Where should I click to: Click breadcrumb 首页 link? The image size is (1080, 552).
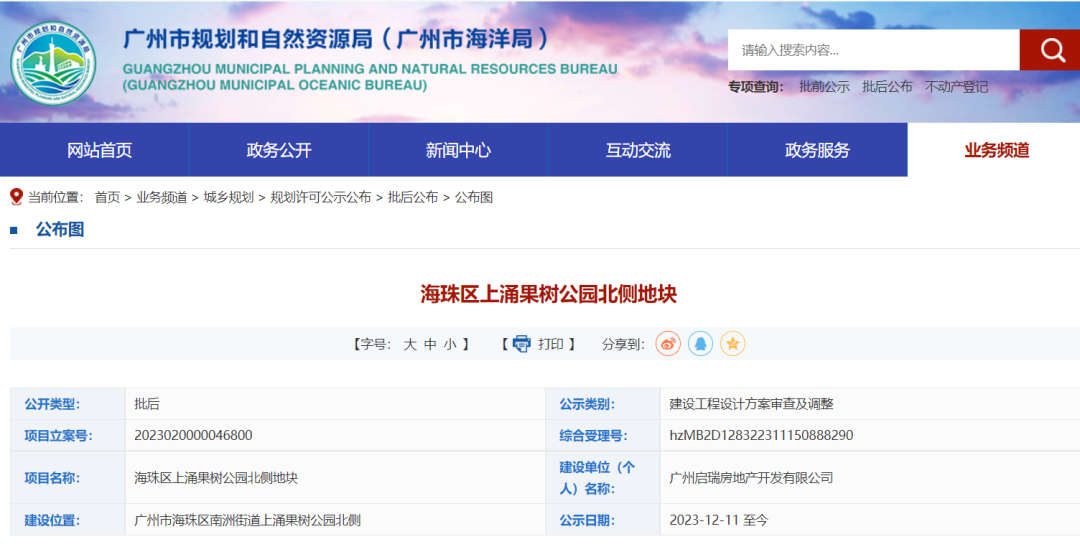pos(107,197)
